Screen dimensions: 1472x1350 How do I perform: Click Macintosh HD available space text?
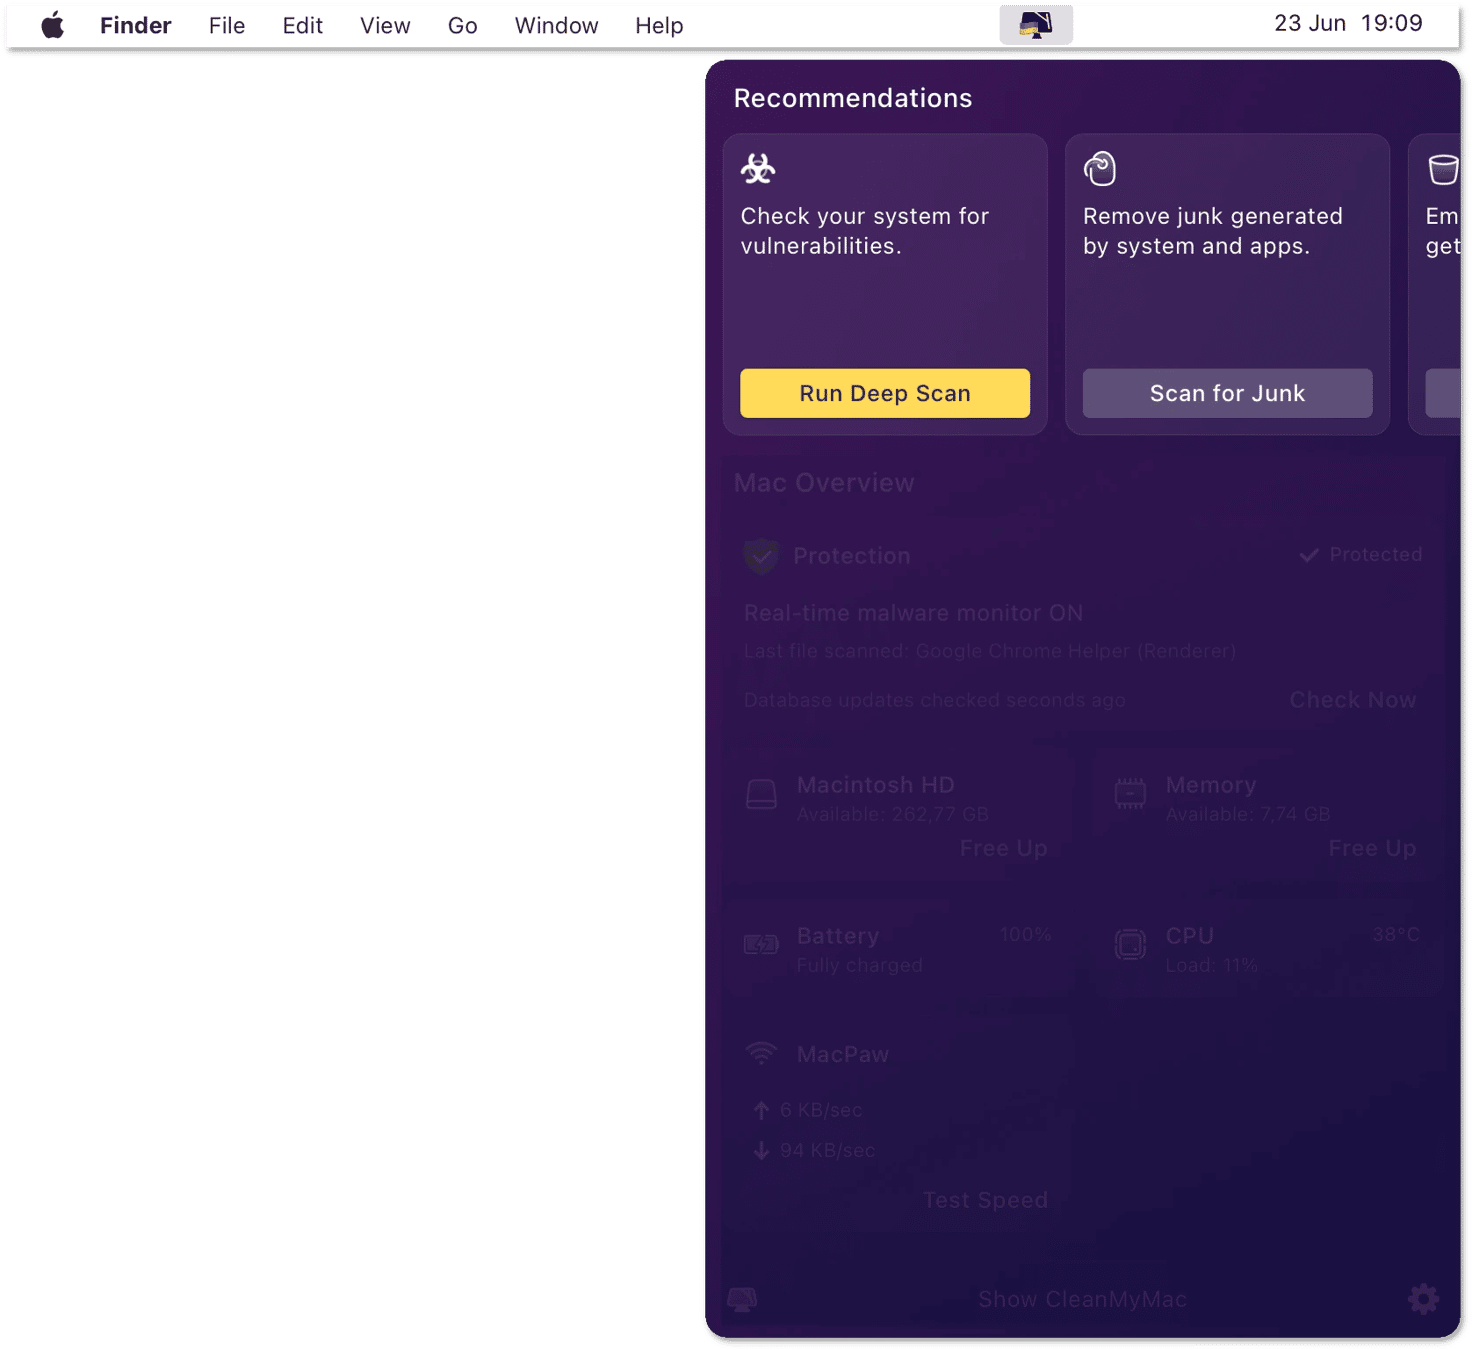coord(892,814)
